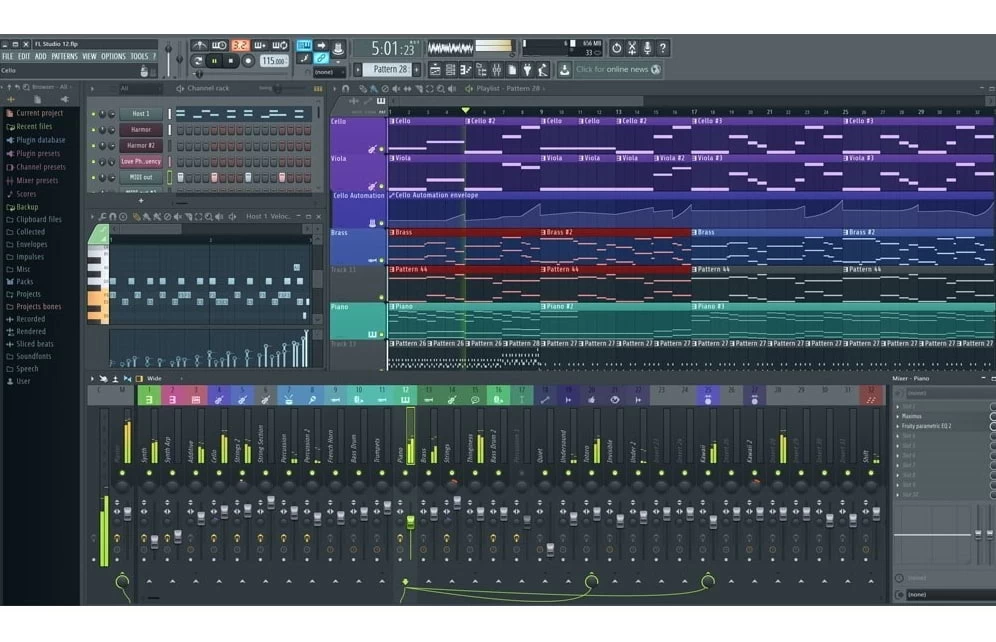
Task: Select the draw tool in the piano roll toolbar
Action: click(136, 216)
